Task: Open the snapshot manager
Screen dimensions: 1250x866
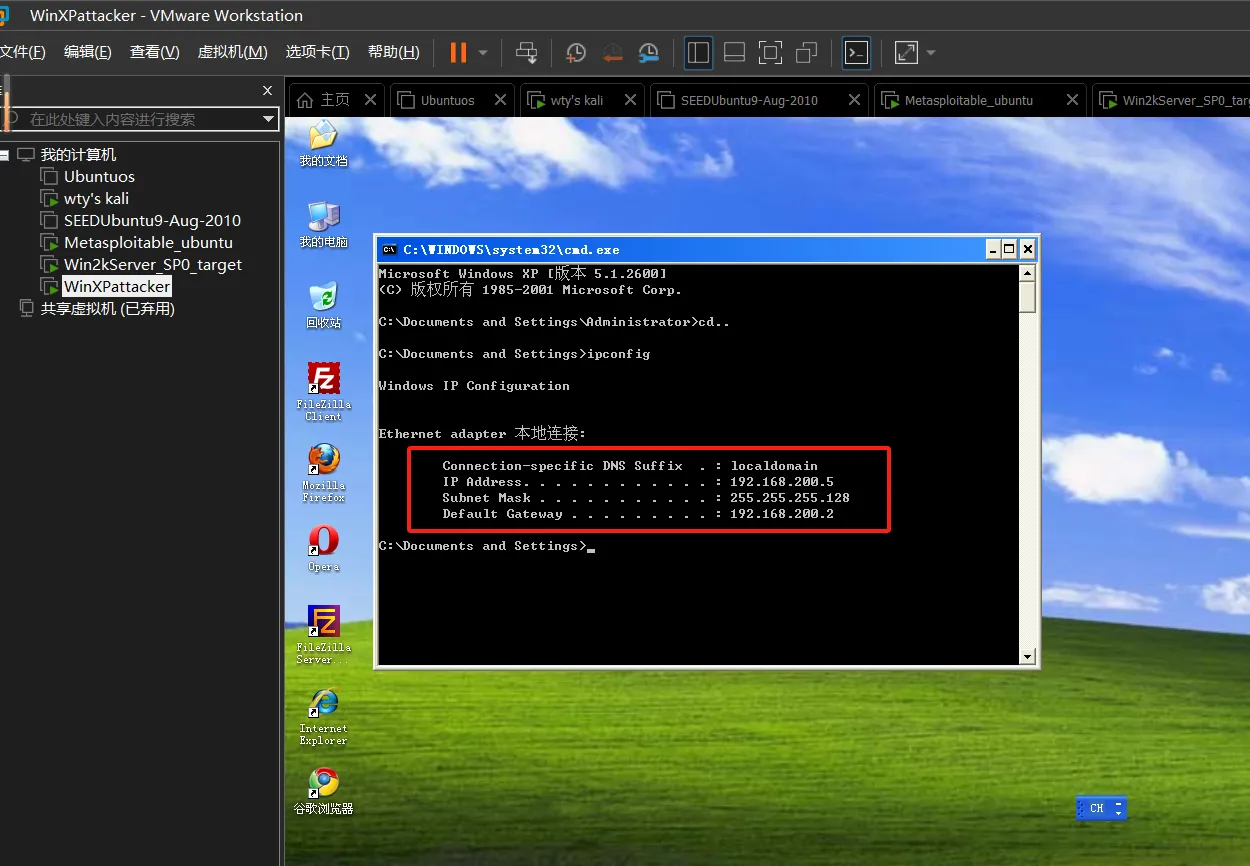Action: (x=649, y=53)
